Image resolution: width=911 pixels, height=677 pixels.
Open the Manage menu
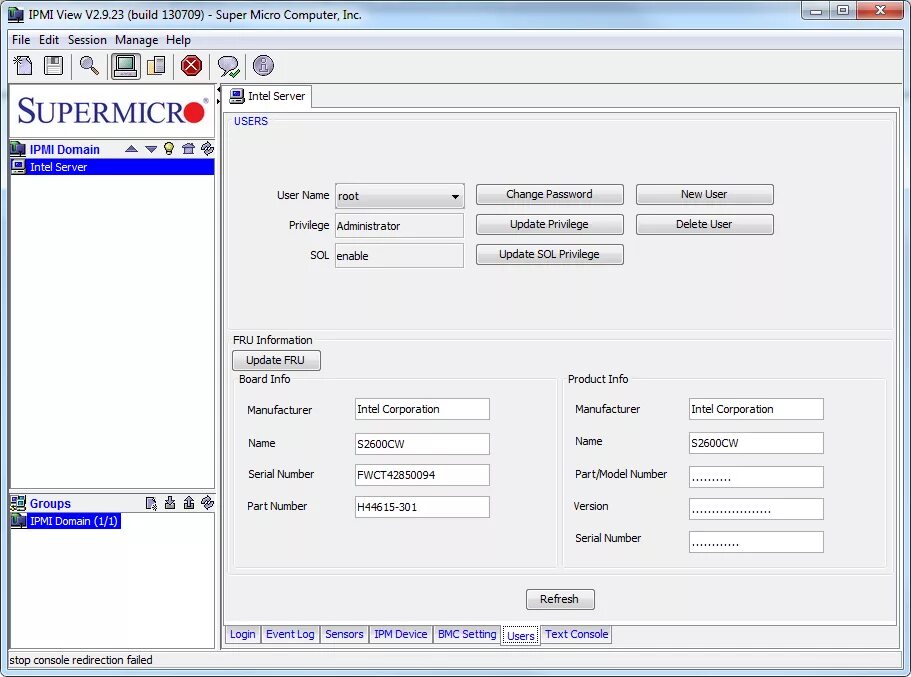point(137,40)
